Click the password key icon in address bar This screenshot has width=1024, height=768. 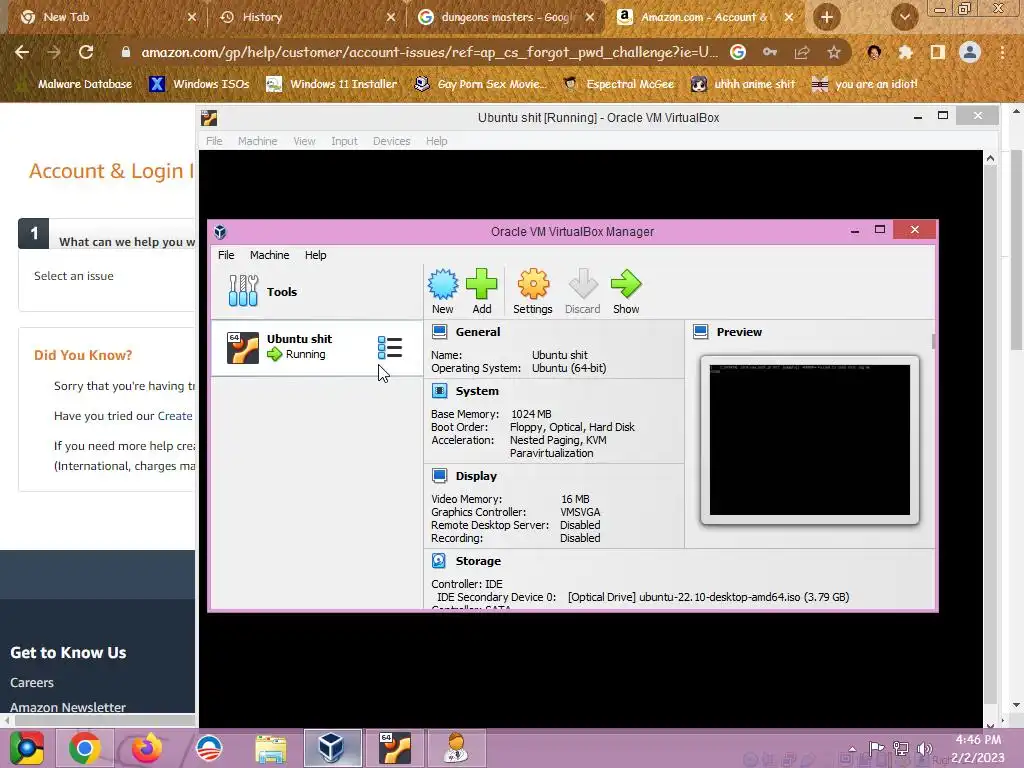pos(770,52)
